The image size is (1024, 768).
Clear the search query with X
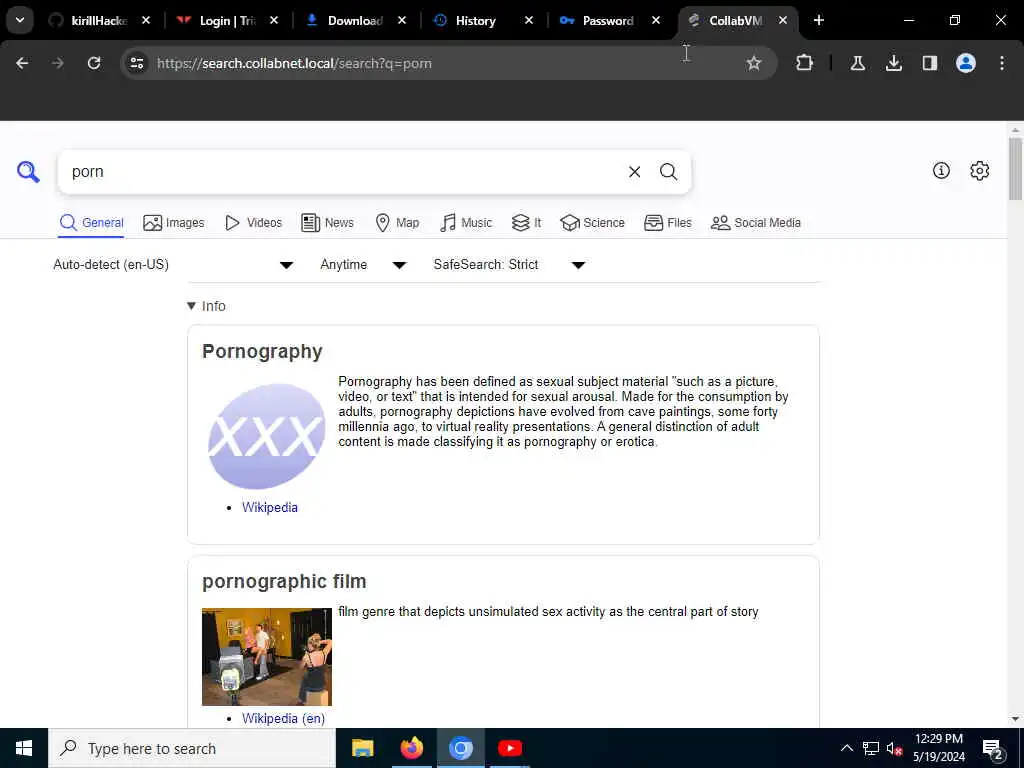[x=634, y=172]
